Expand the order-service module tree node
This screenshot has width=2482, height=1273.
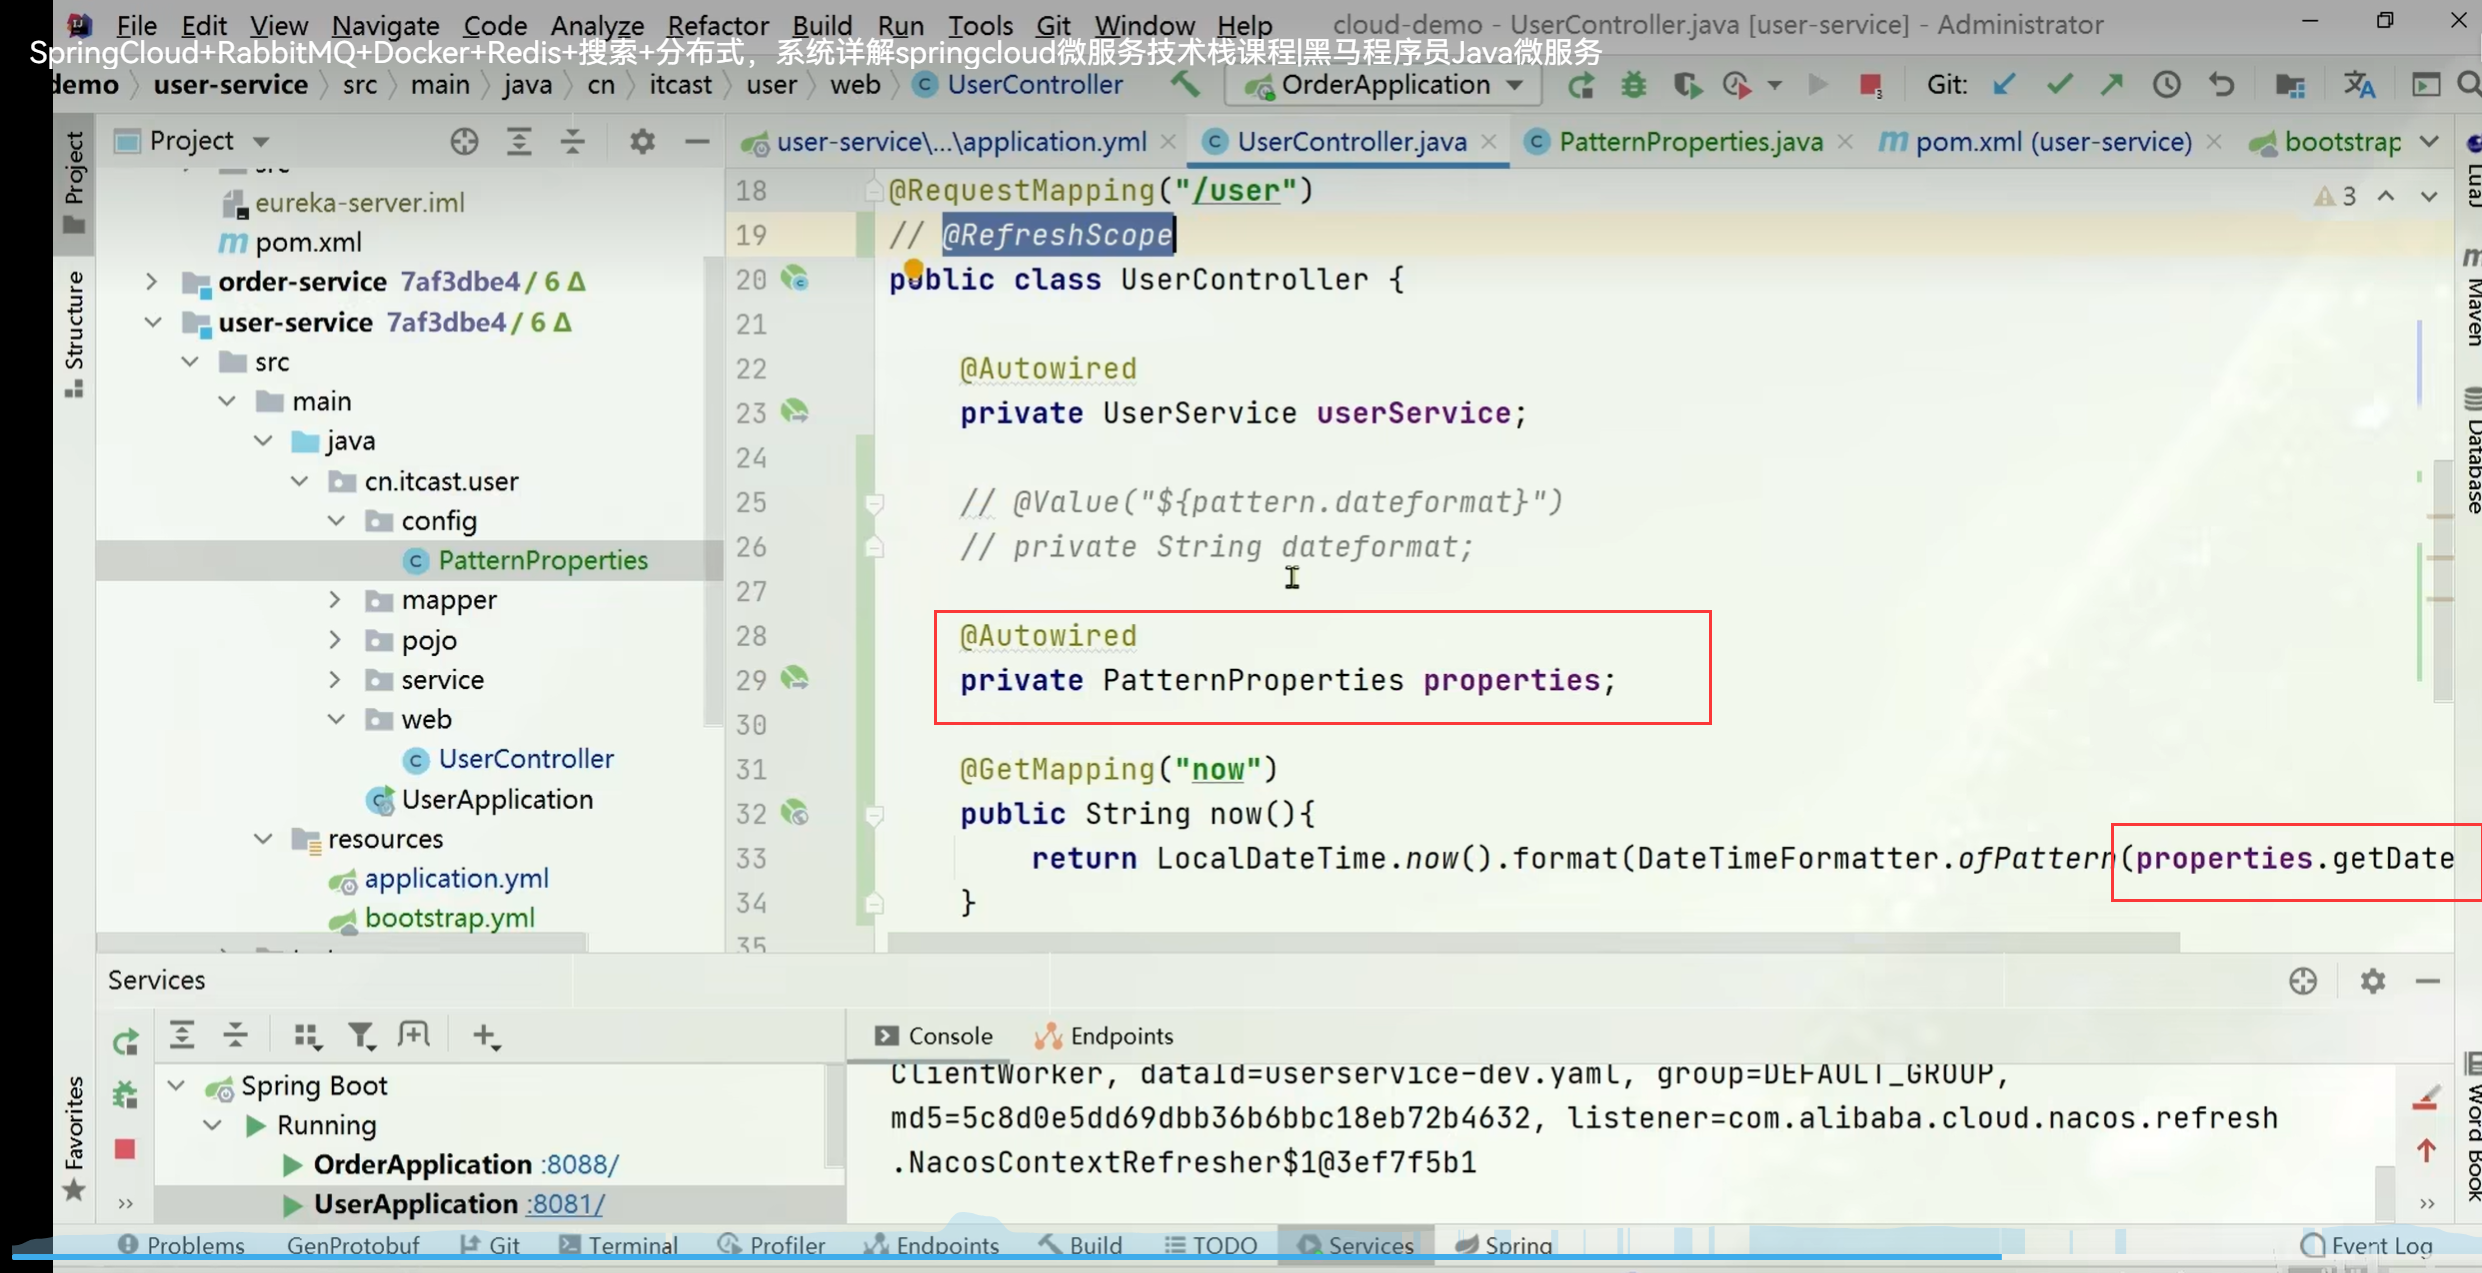(152, 282)
